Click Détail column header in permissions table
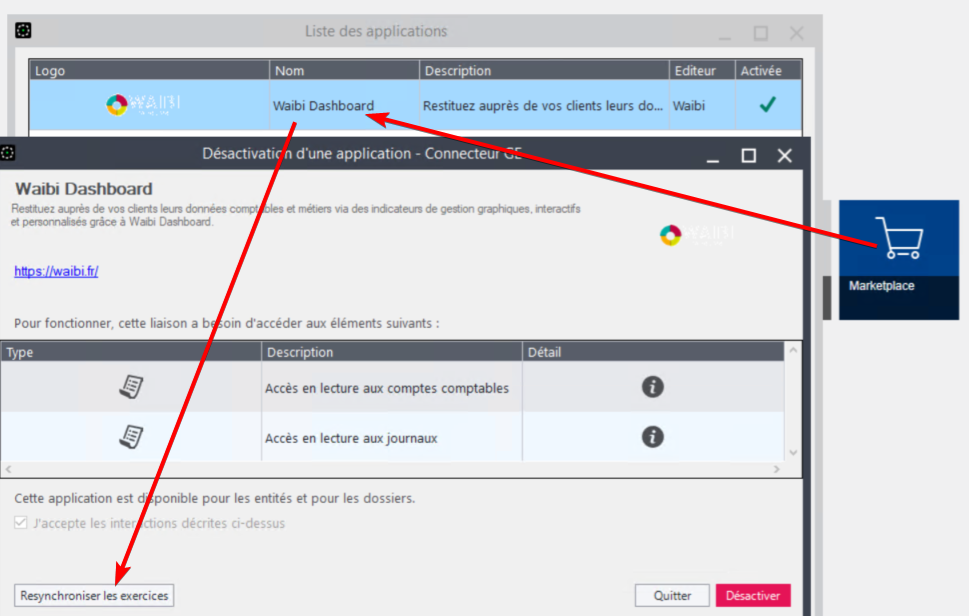This screenshot has height=616, width=969. [653, 352]
